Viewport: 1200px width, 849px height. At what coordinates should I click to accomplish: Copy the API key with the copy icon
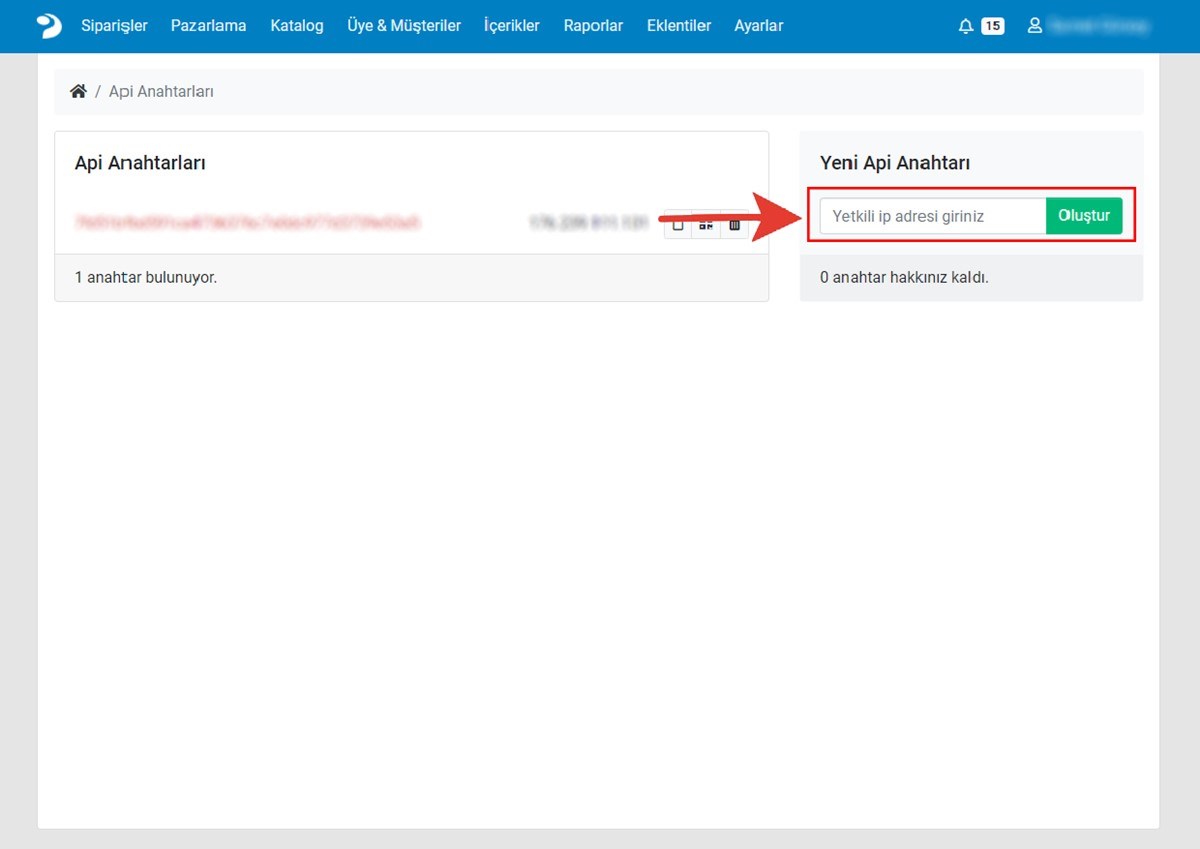678,225
